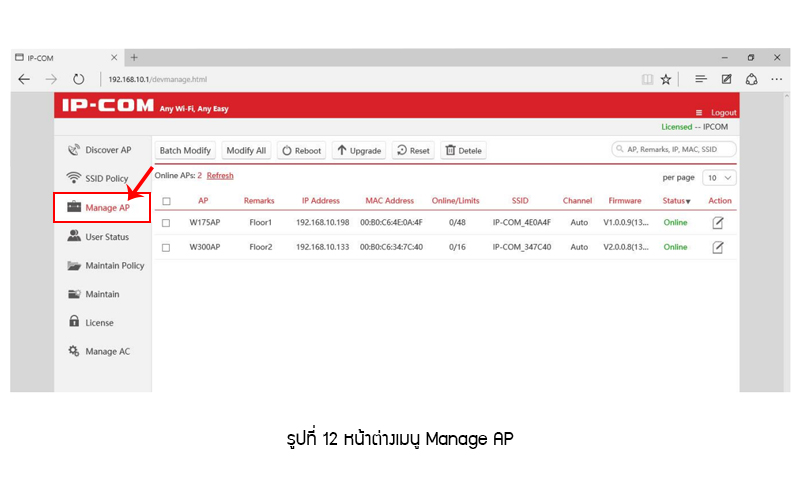Click the edit icon for W300AP
800x500 pixels.
pos(717,247)
